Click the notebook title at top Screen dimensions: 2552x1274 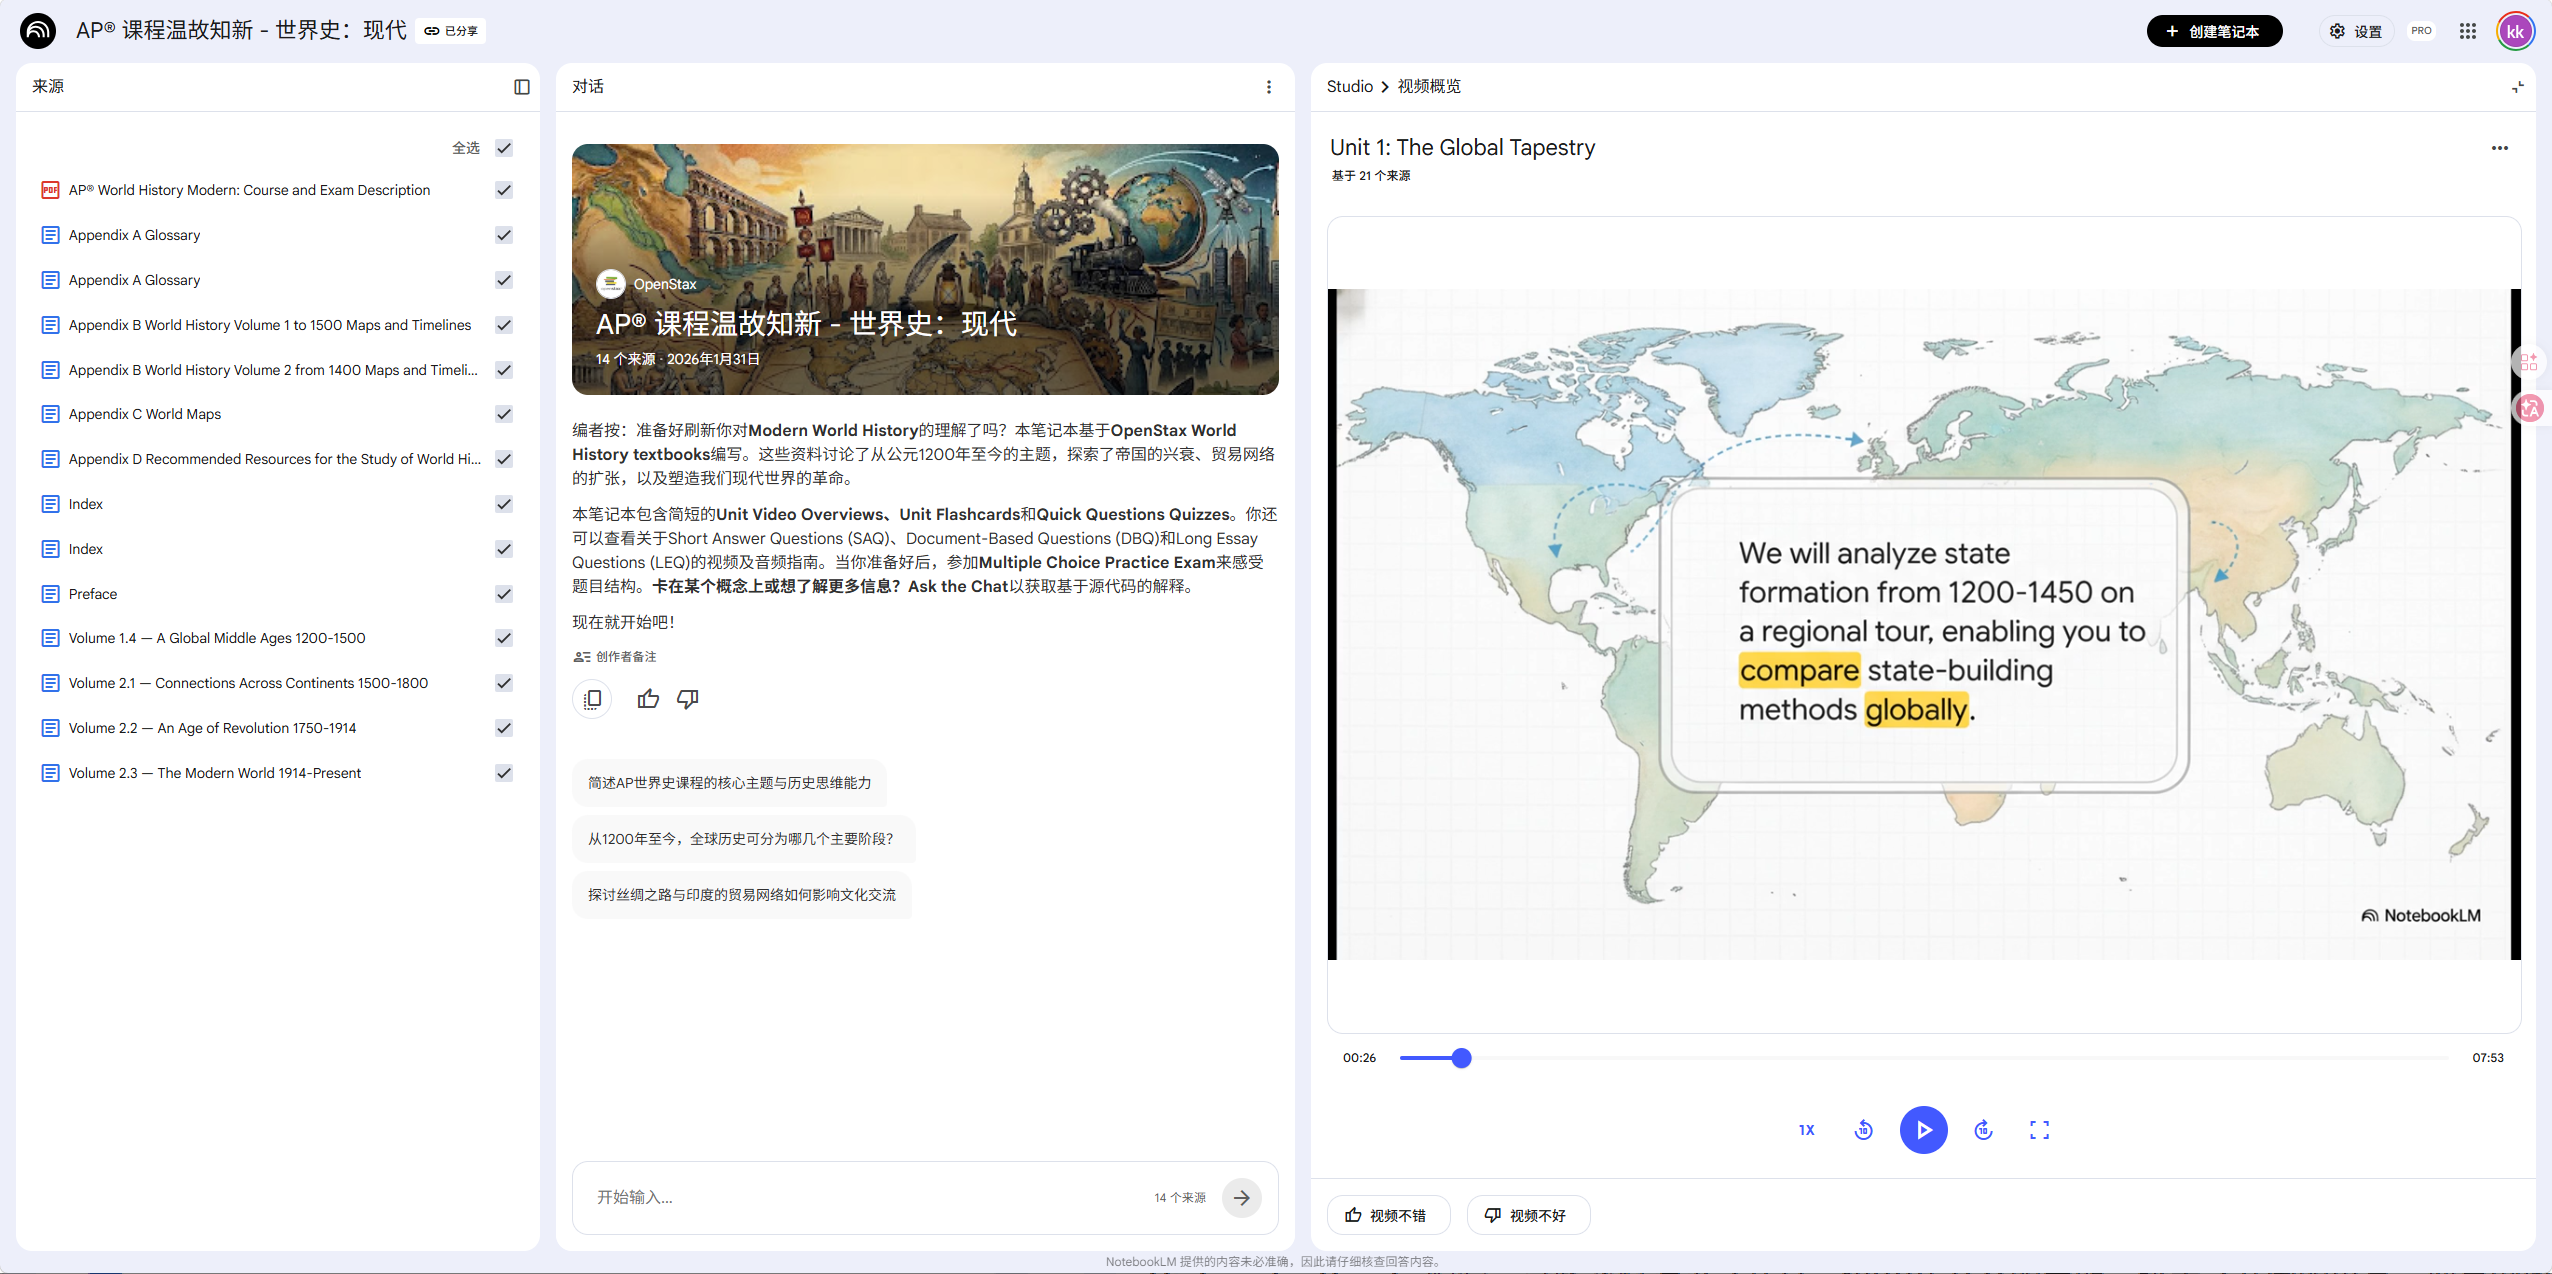tap(241, 31)
